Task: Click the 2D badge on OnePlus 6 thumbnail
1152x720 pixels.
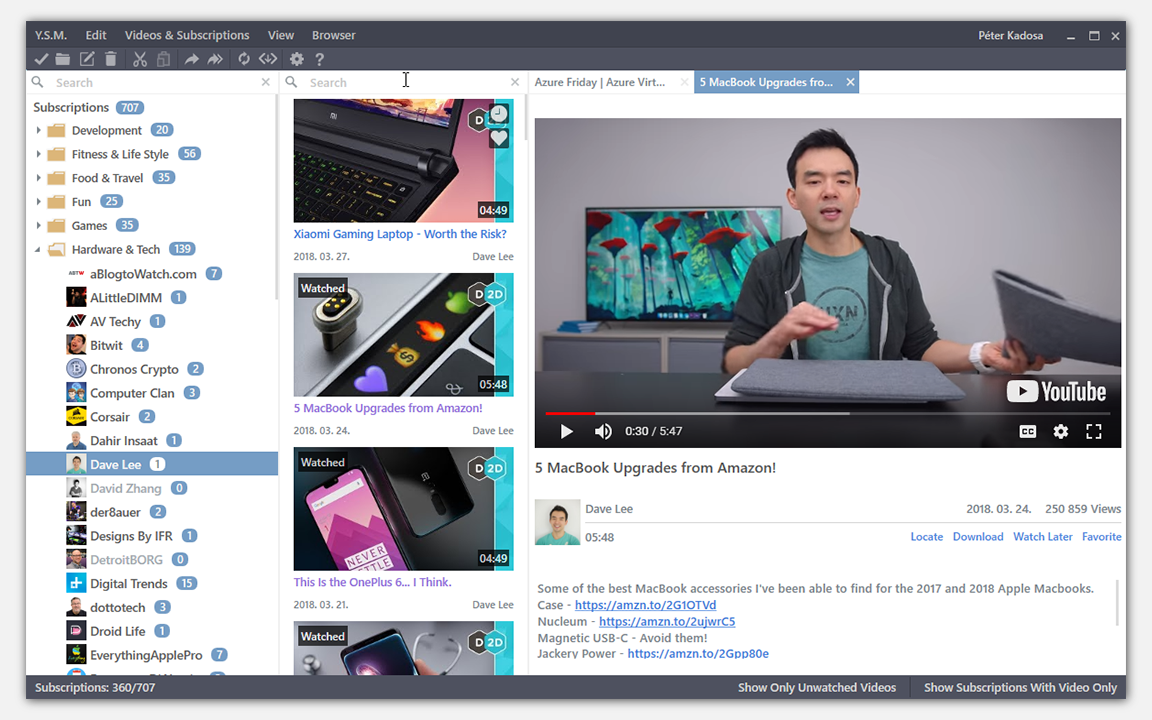Action: click(x=496, y=468)
